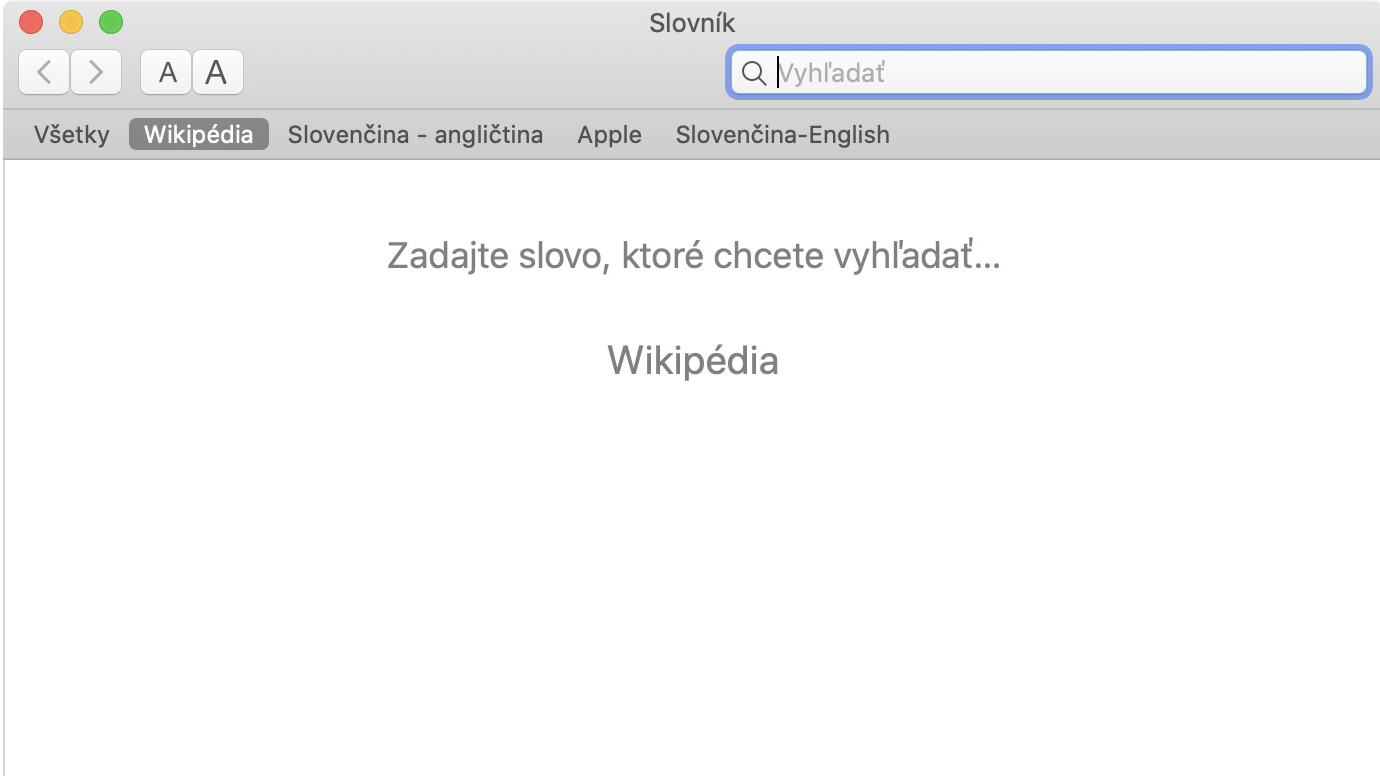
Task: Click the Slovník window title
Action: click(x=692, y=23)
